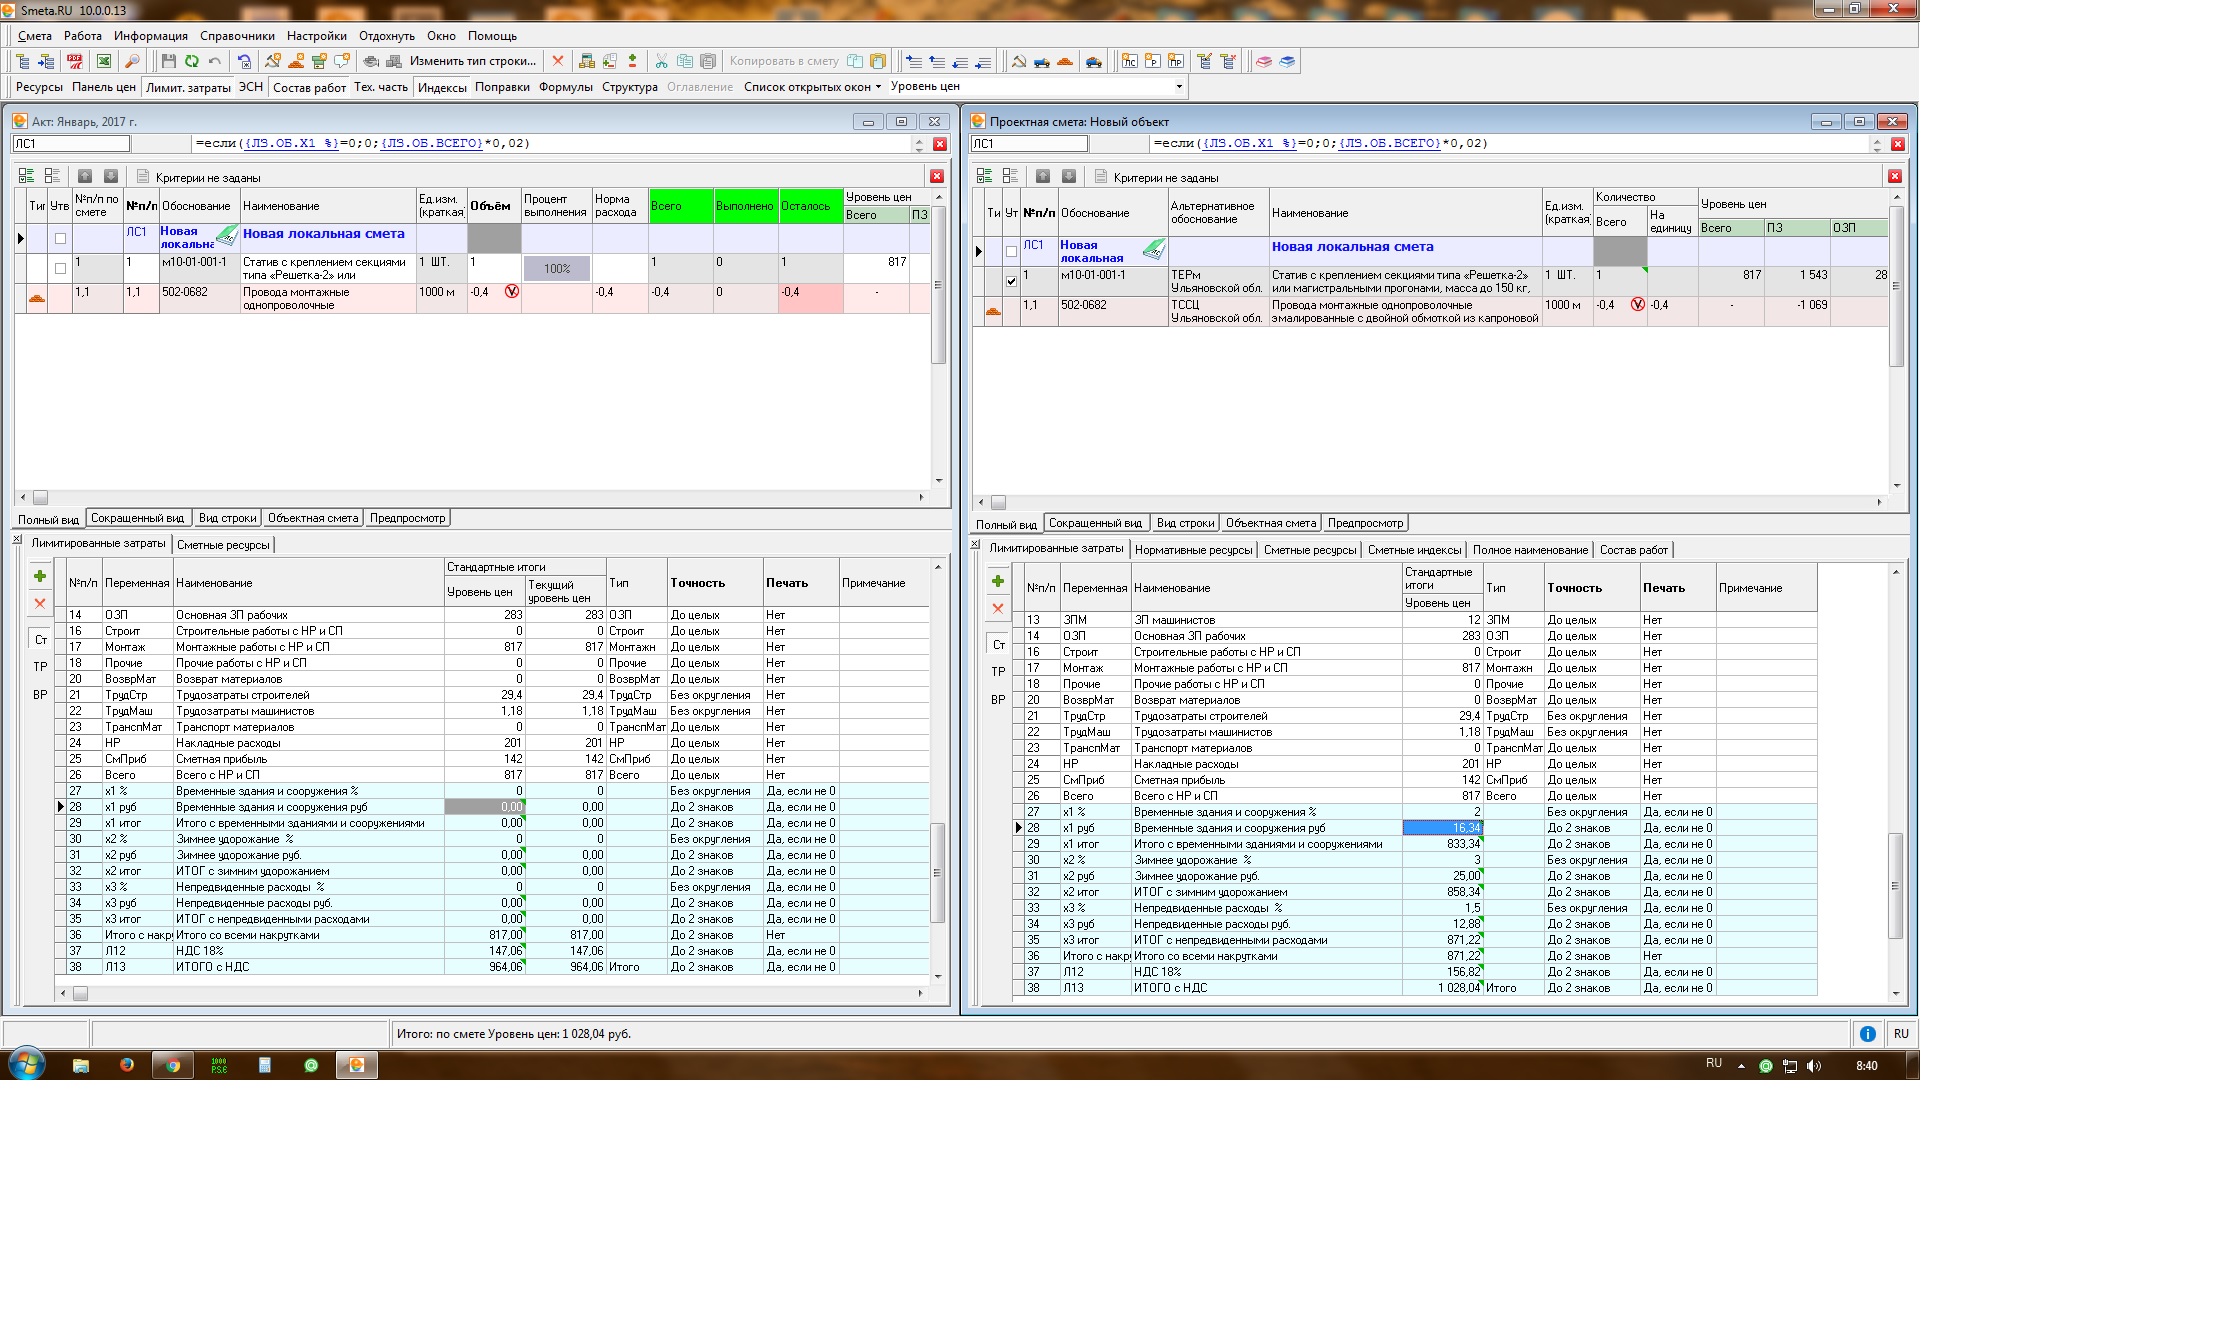Viewport: 2232px width, 1320px height.
Task: Expand all rows icon in Акт window
Action: click(x=26, y=176)
